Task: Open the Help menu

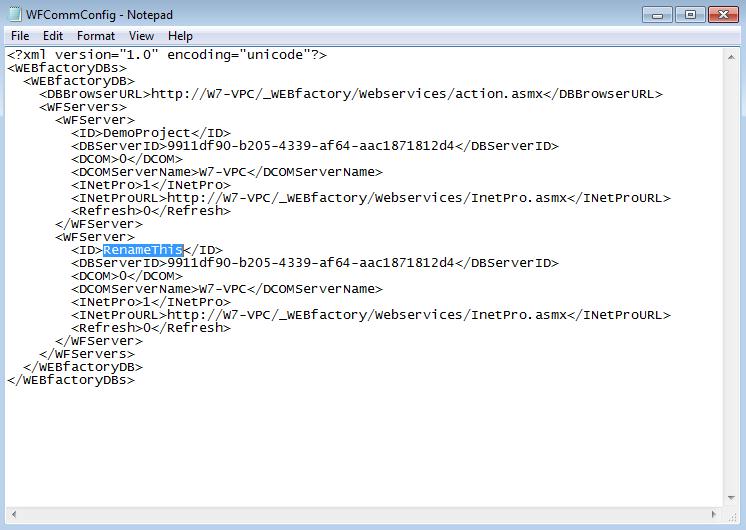Action: 180,36
